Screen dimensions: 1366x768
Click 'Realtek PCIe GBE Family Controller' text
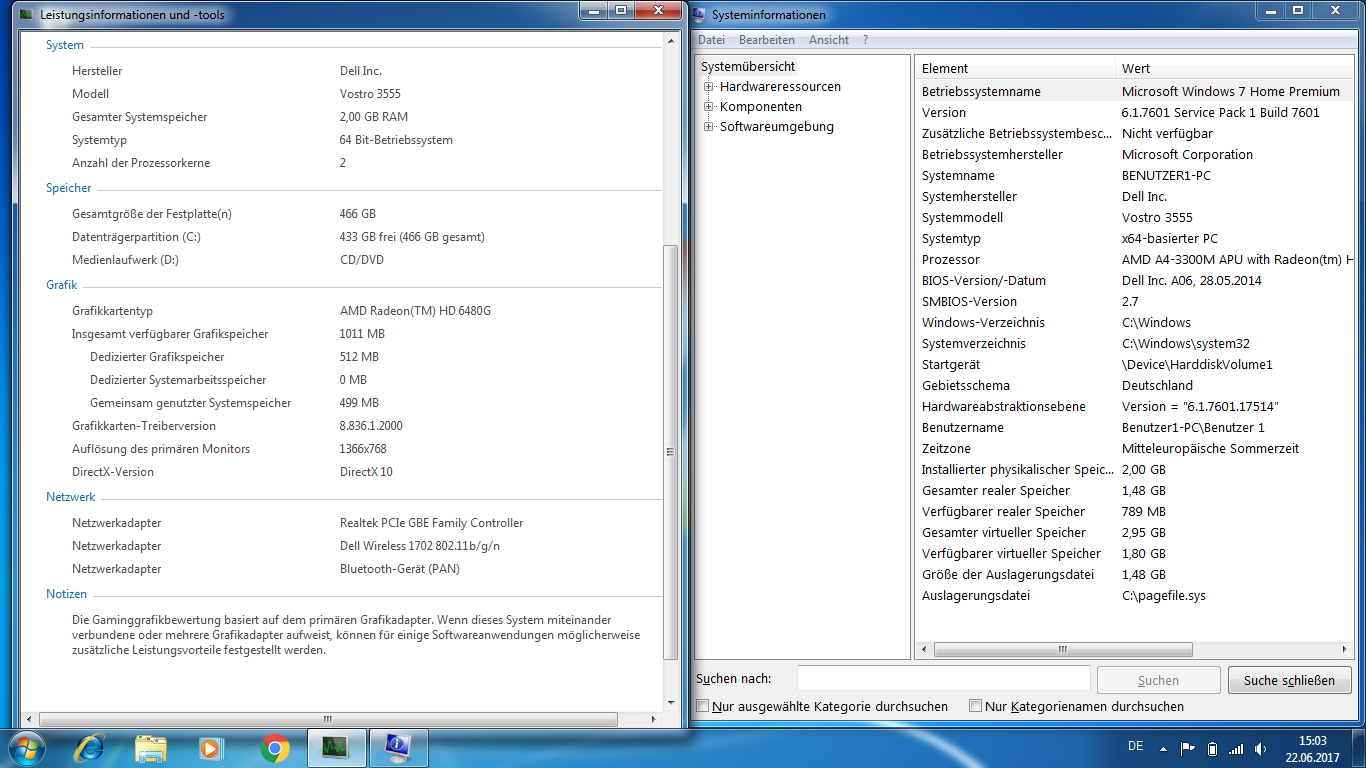point(431,523)
